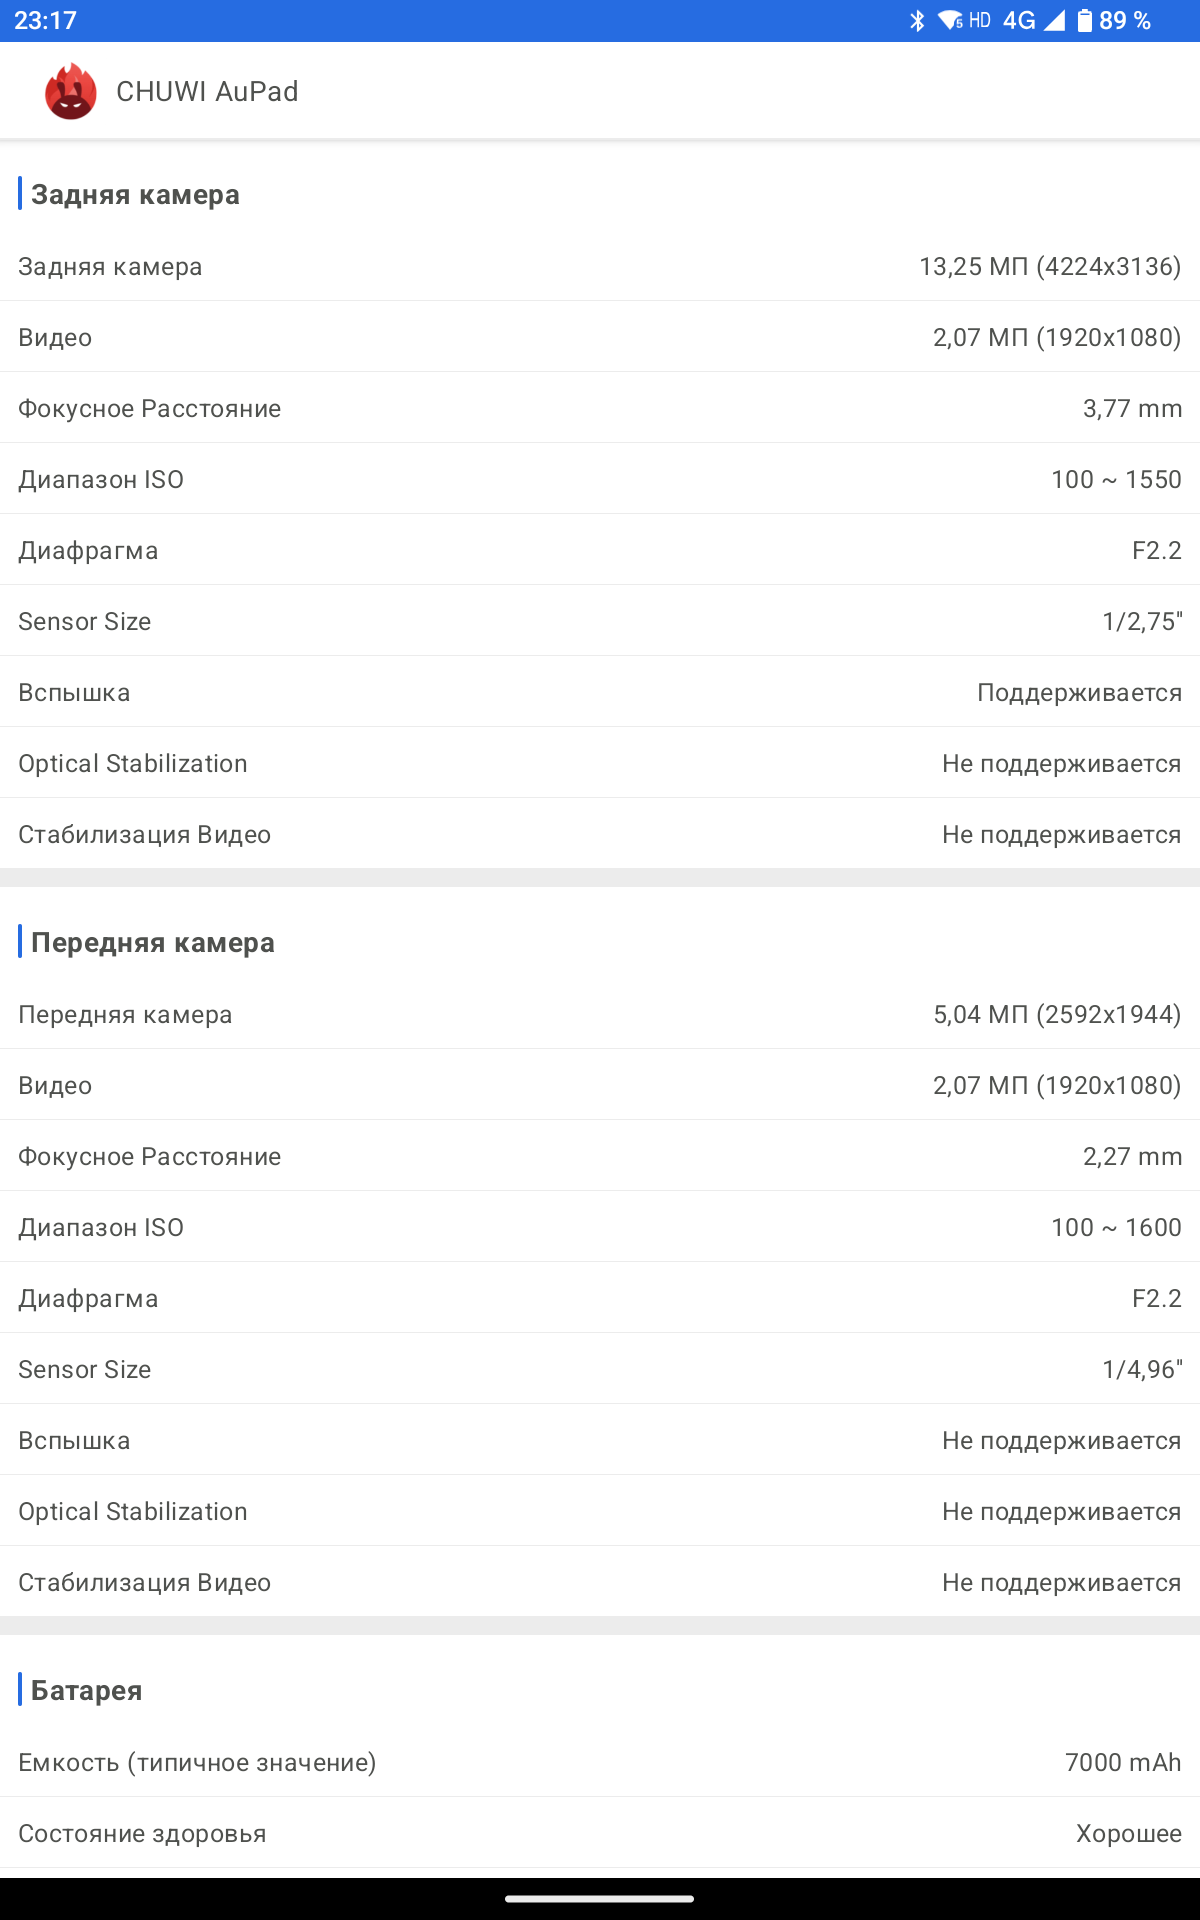Screen dimensions: 1200x1920
Task: Tap the Wi-Fi status bar icon
Action: 950,20
